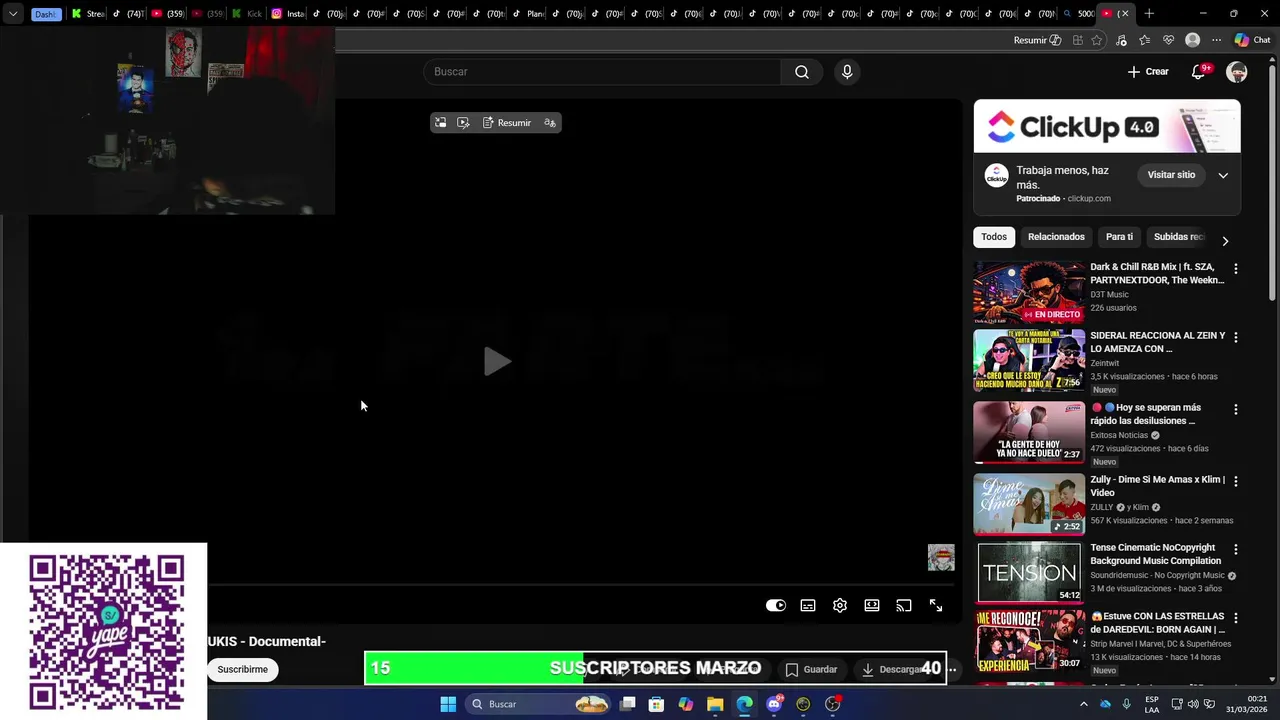The image size is (1280, 720).
Task: Toggle YouTube autoplay switch
Action: [x=776, y=605]
